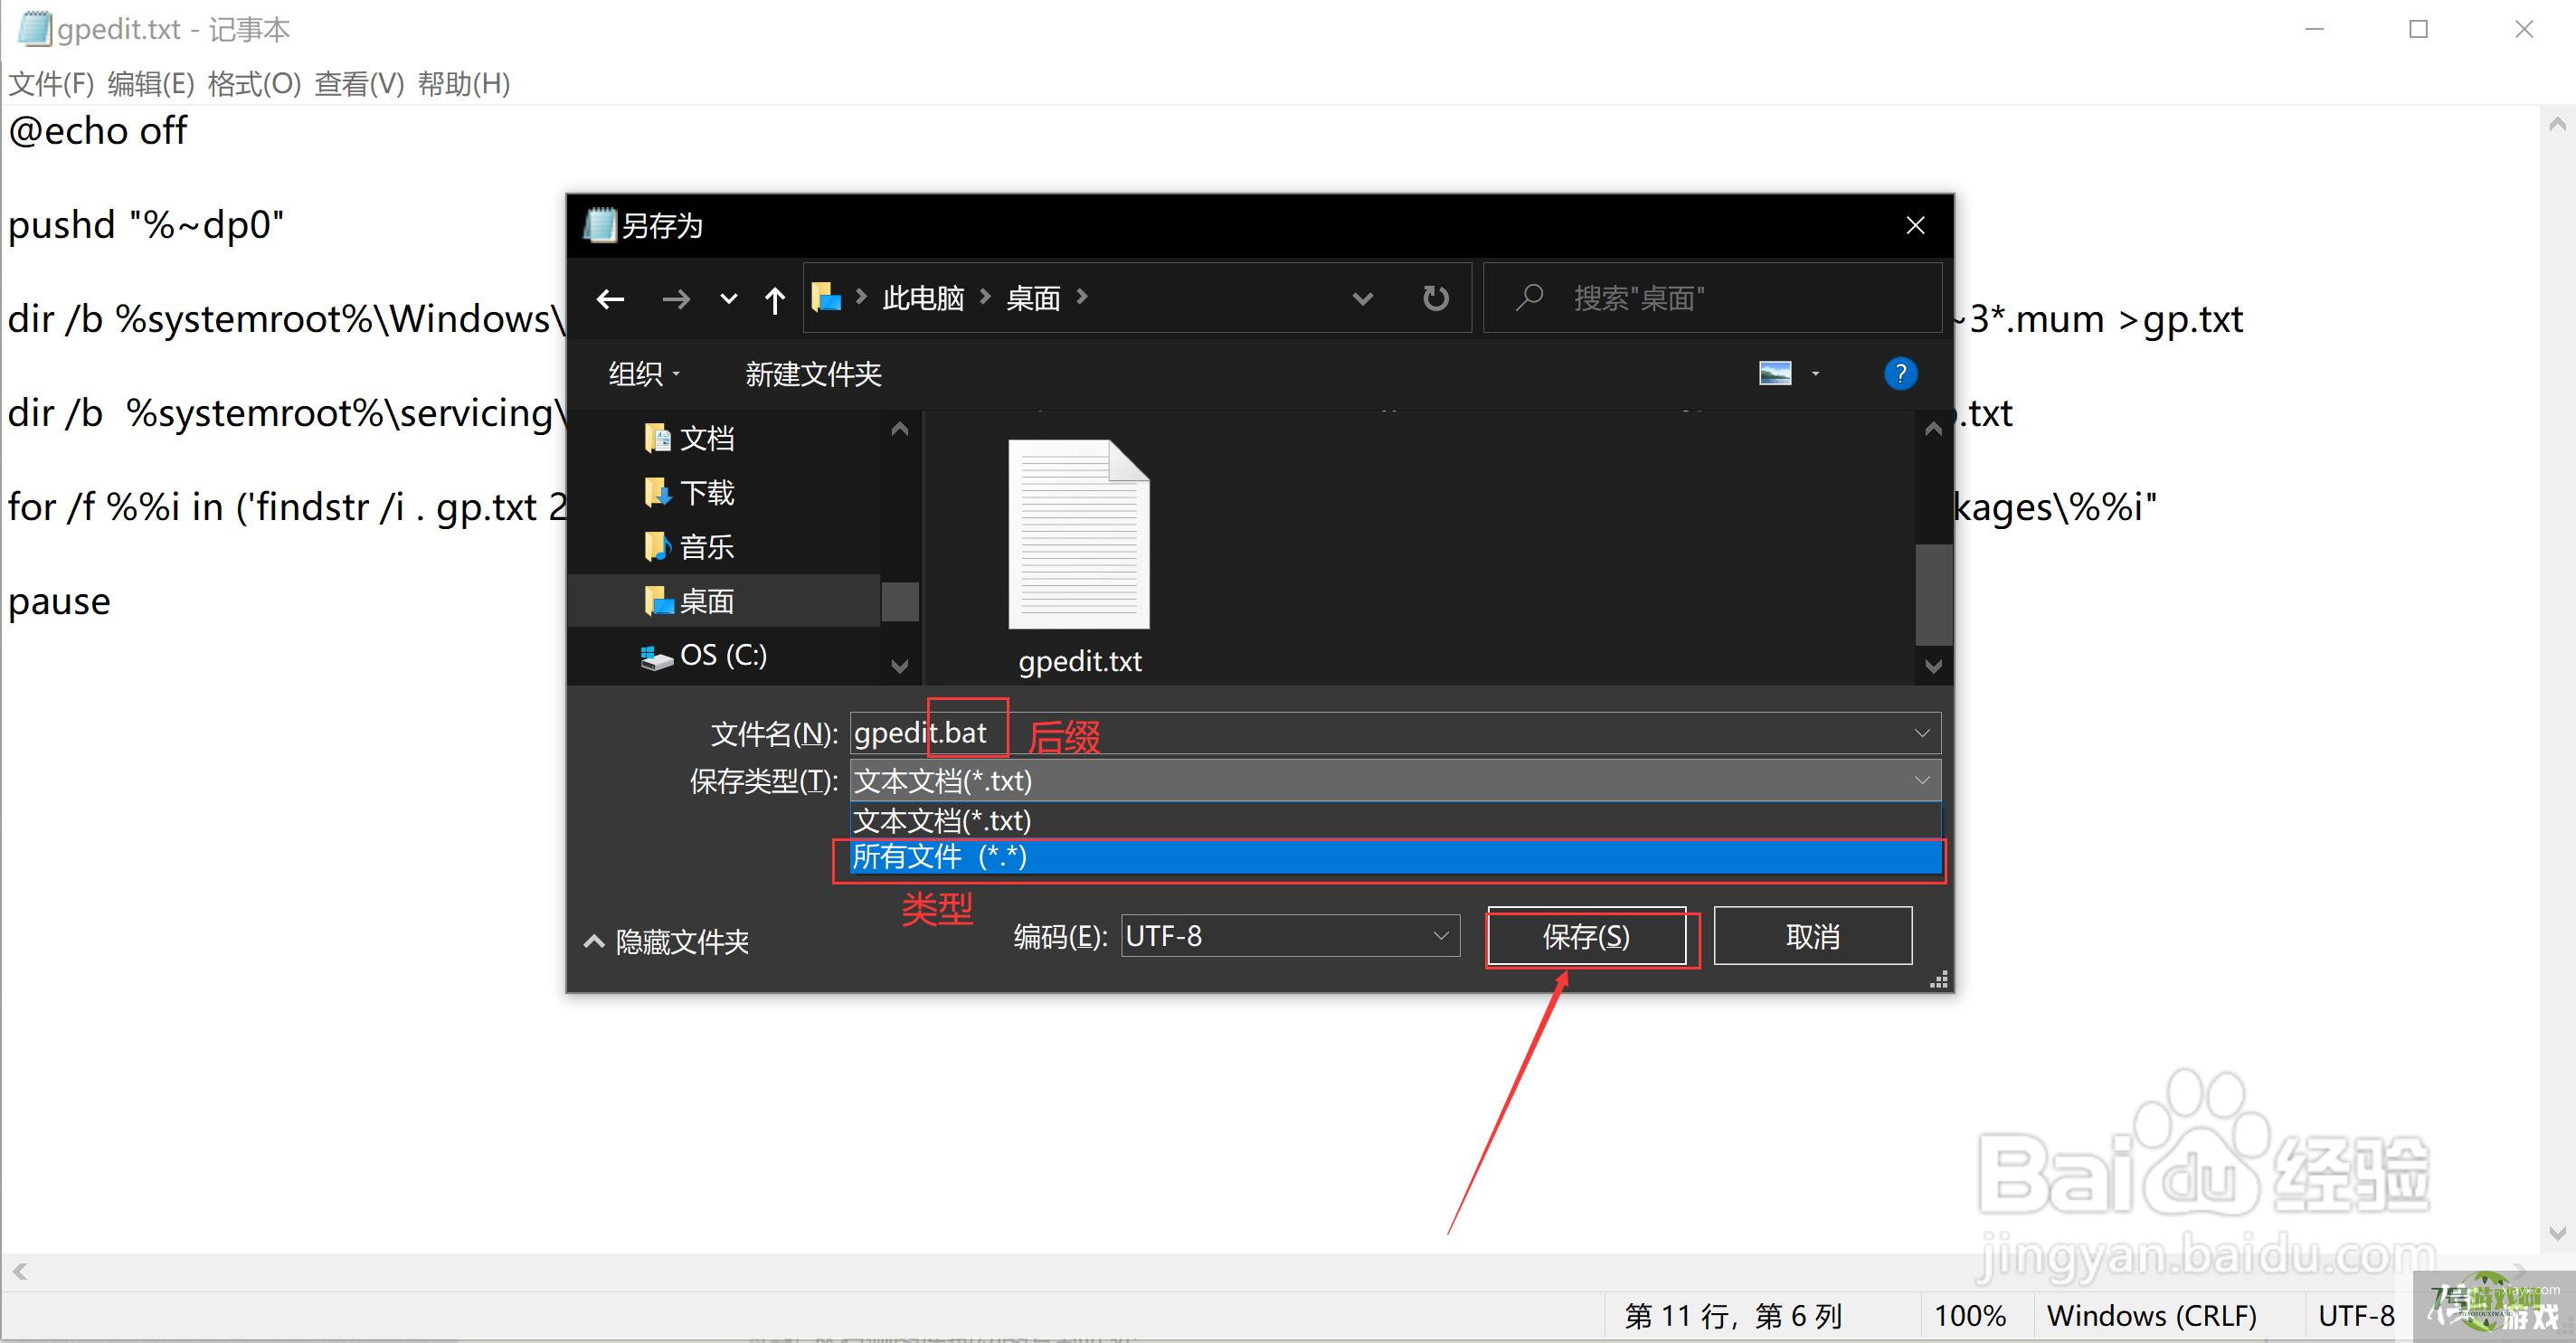Open the 组织 dropdown
This screenshot has height=1343, width=2576.
644,374
